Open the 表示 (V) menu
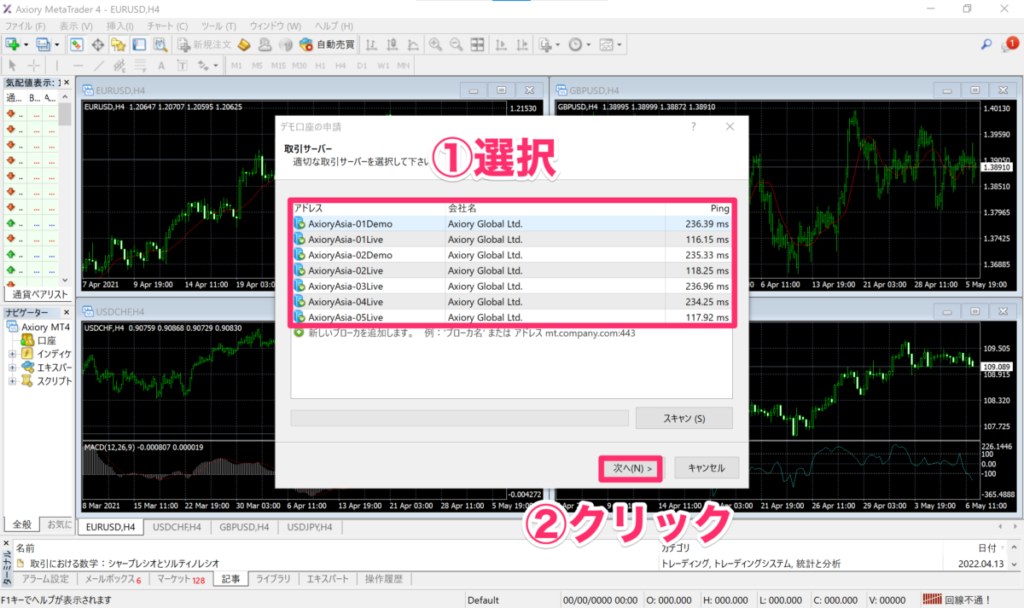1024x608 pixels. click(76, 26)
